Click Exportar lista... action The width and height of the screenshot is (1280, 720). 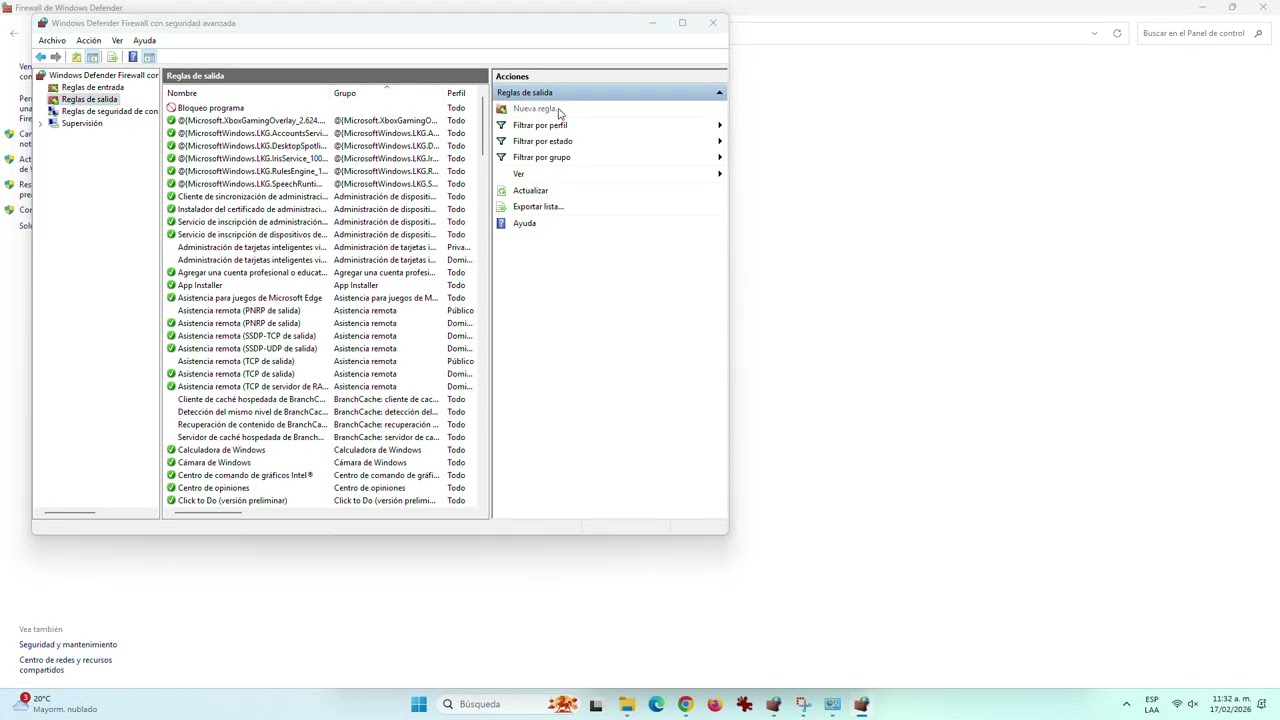538,206
